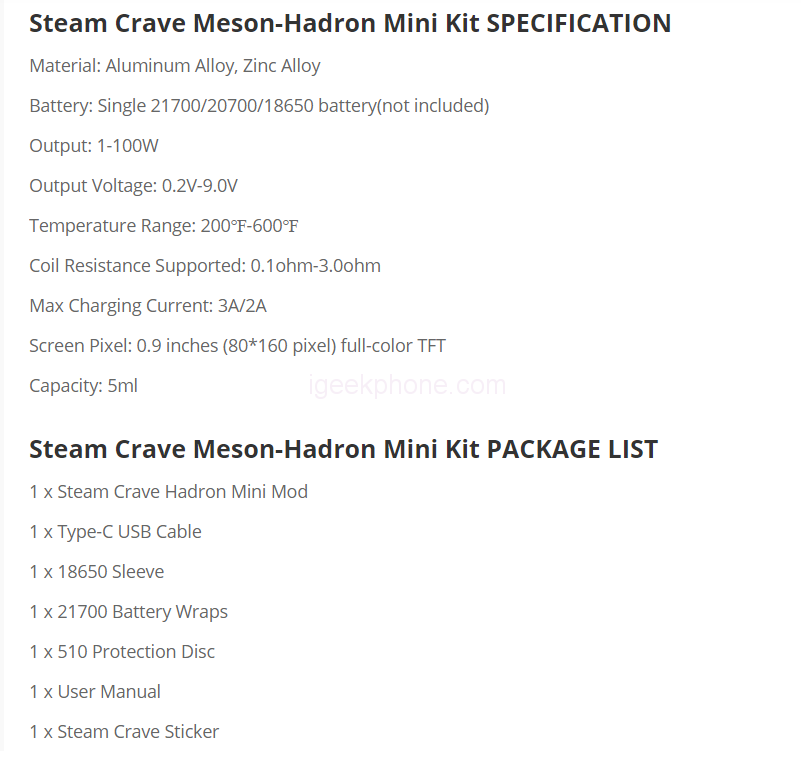
Task: Click the 21700 Battery Wraps item
Action: [x=128, y=612]
